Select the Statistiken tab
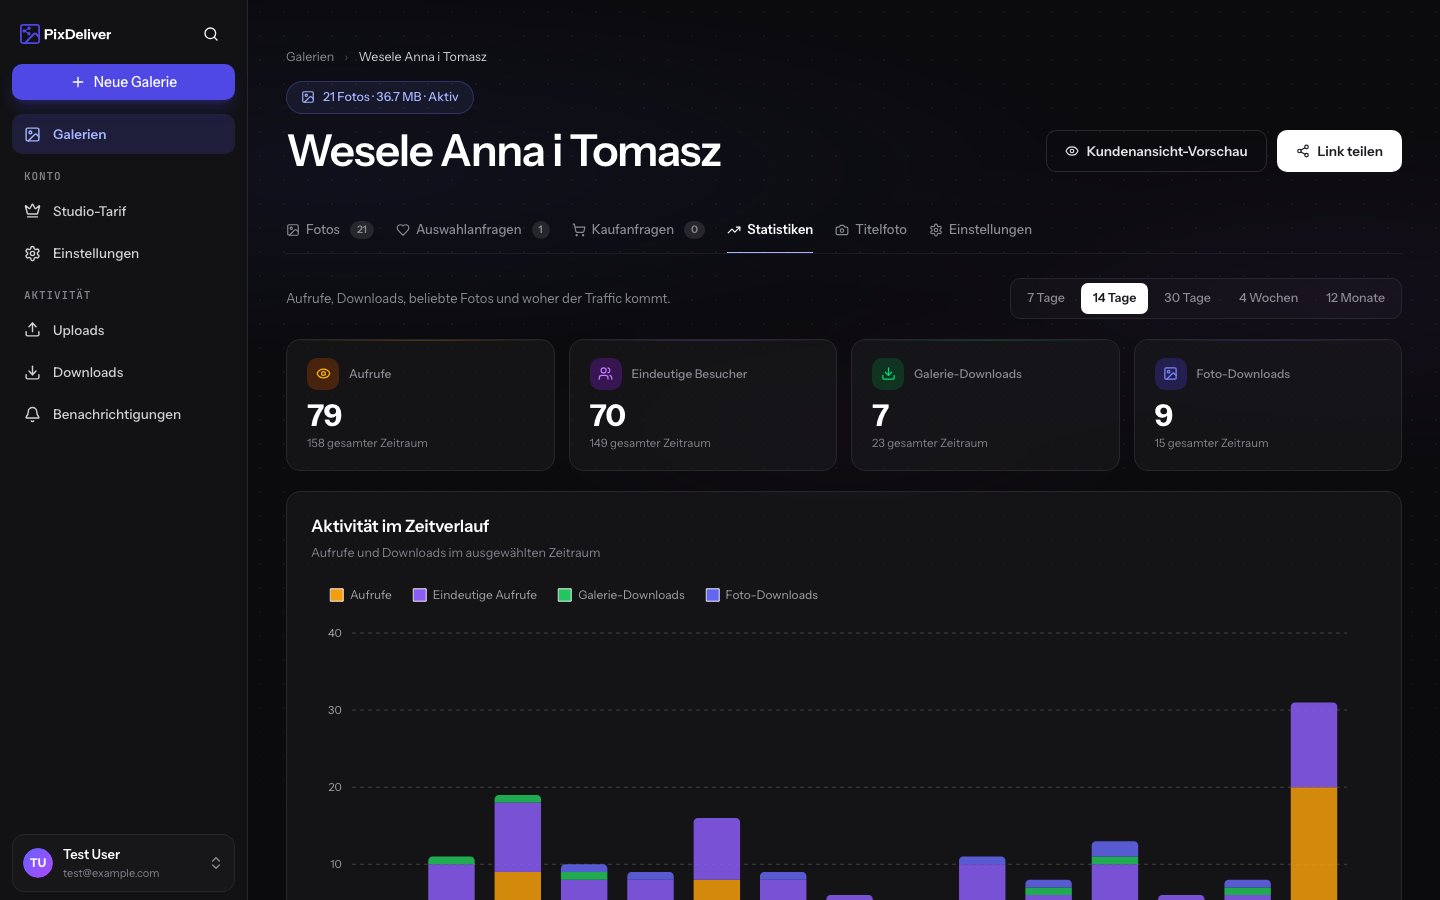This screenshot has width=1440, height=900. tap(770, 230)
